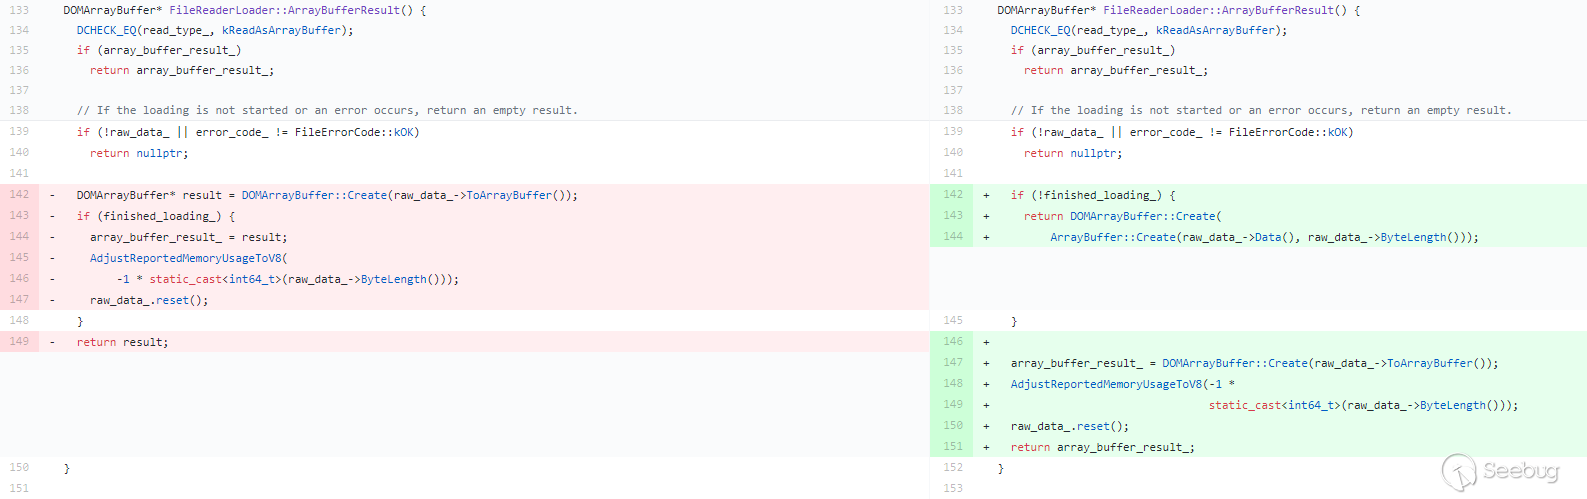Click line number 149 in the left pane

point(19,341)
